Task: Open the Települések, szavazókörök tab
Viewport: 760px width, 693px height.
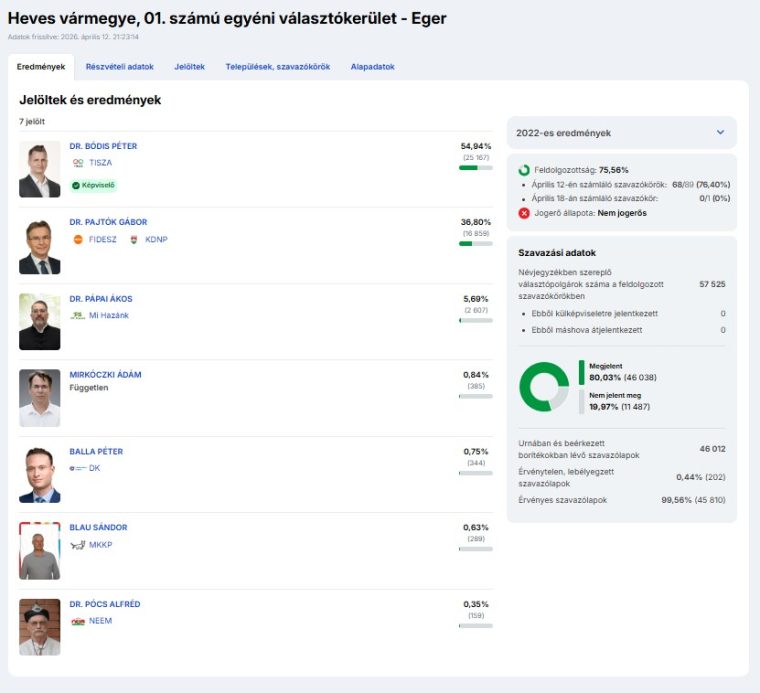Action: tap(277, 67)
